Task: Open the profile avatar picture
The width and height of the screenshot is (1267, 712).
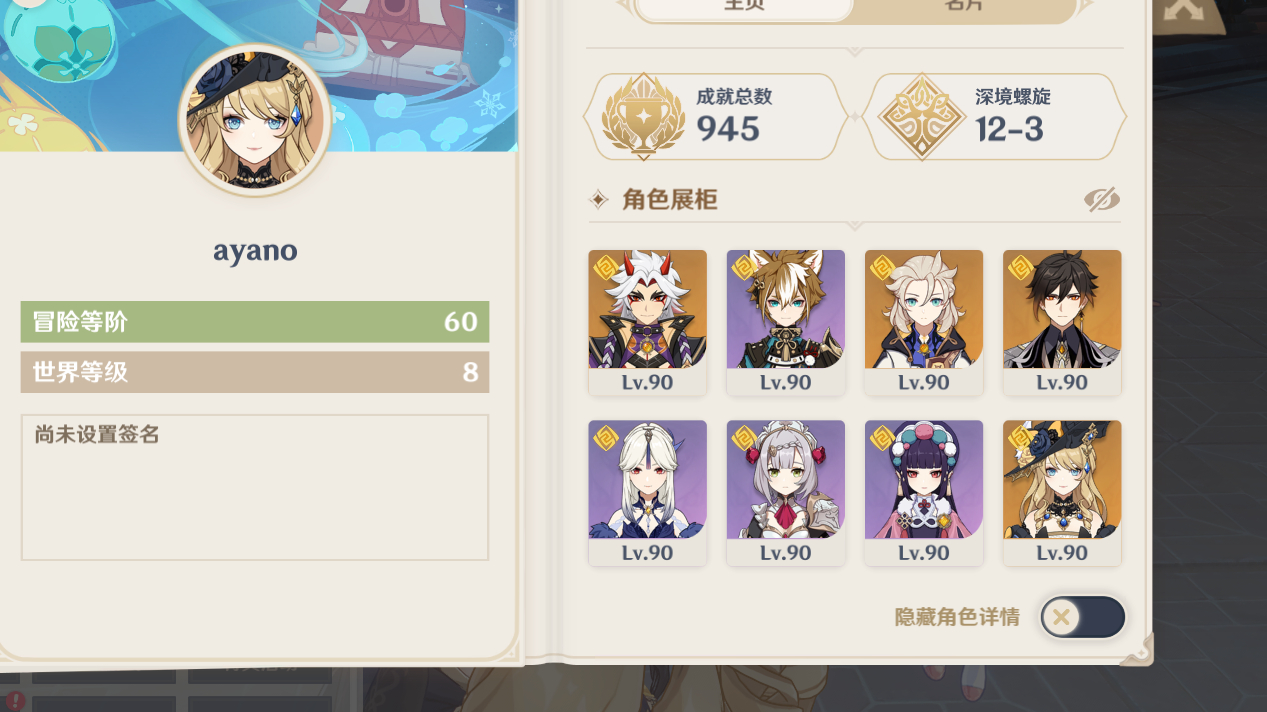Action: click(x=255, y=120)
